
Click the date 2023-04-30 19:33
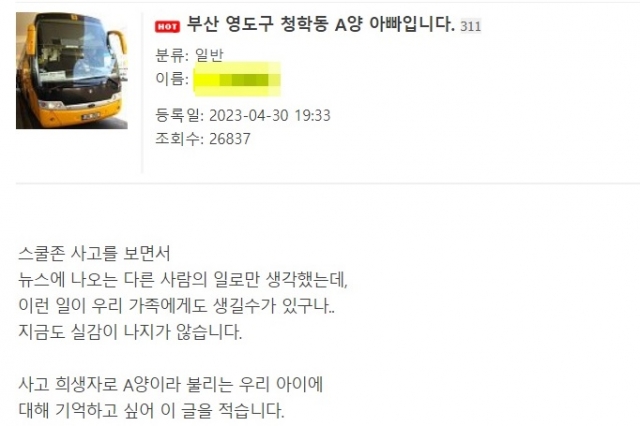click(x=270, y=115)
